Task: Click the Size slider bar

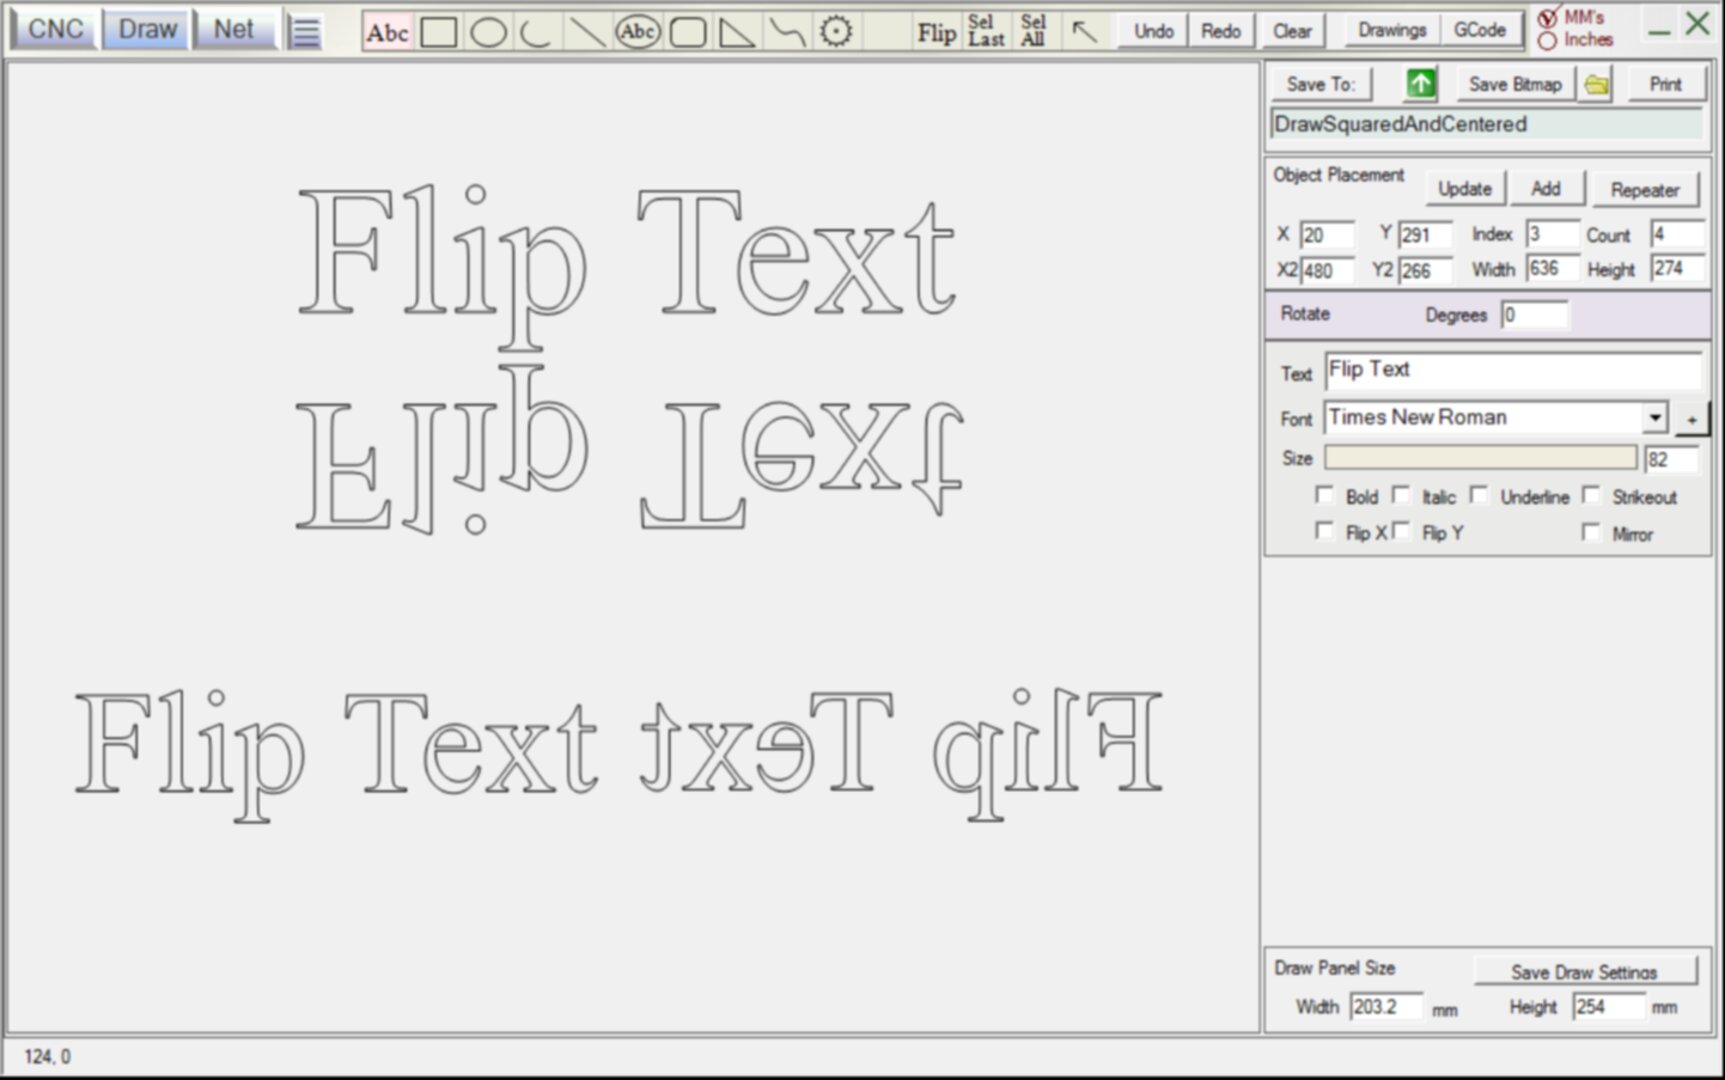Action: point(1480,458)
